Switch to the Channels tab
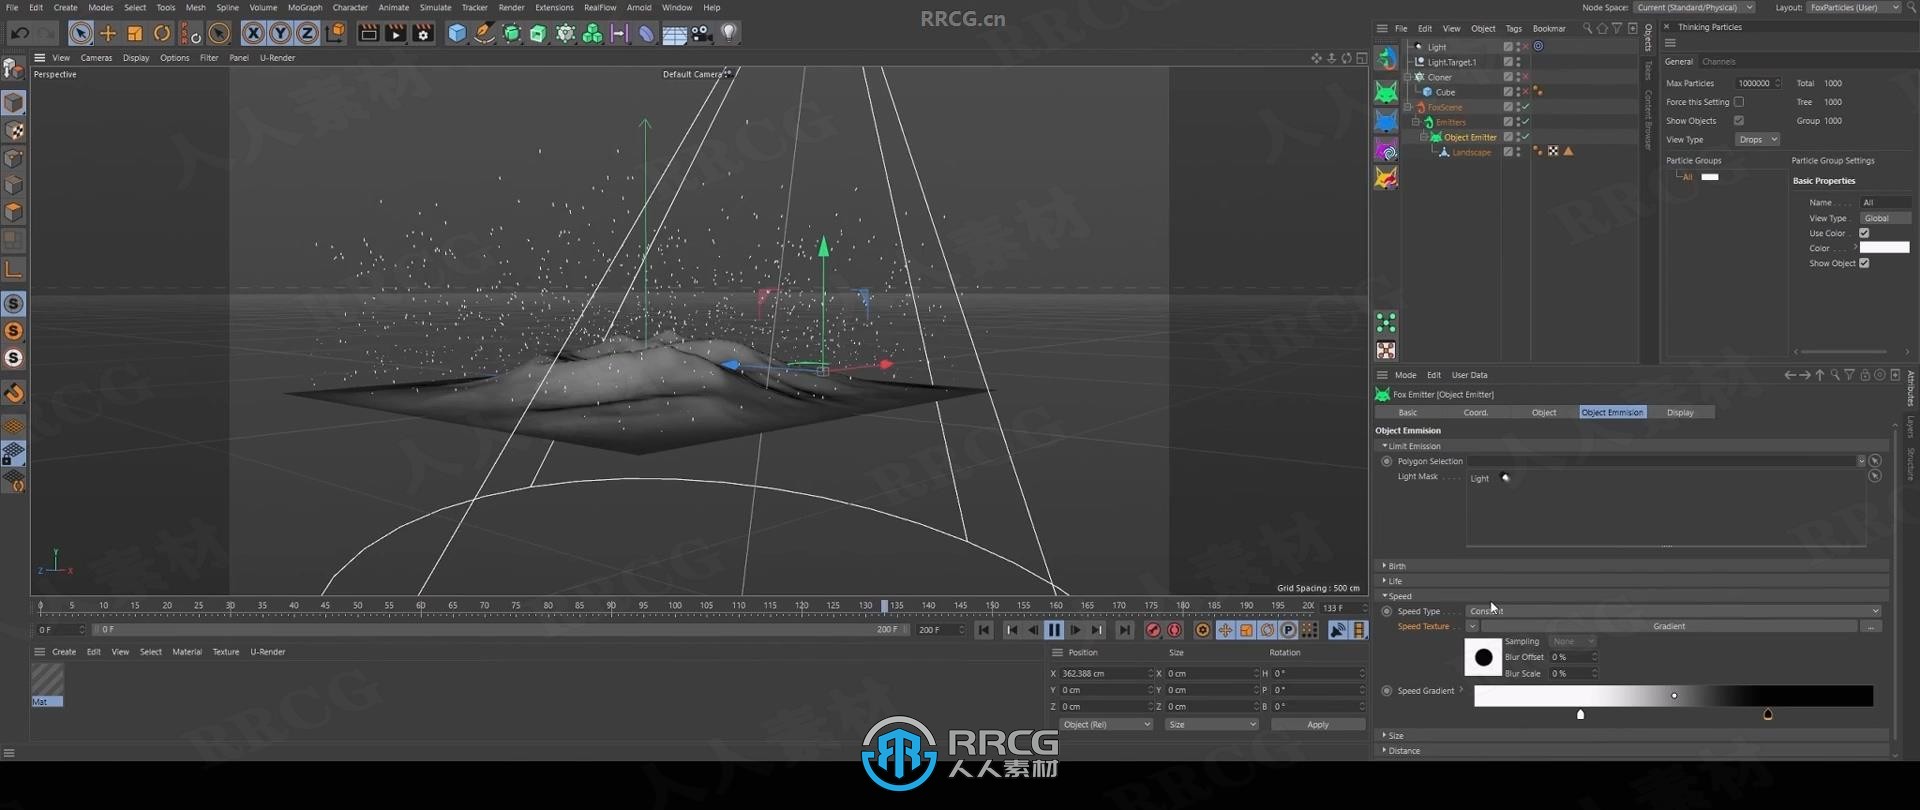The width and height of the screenshot is (1920, 810). (x=1719, y=62)
